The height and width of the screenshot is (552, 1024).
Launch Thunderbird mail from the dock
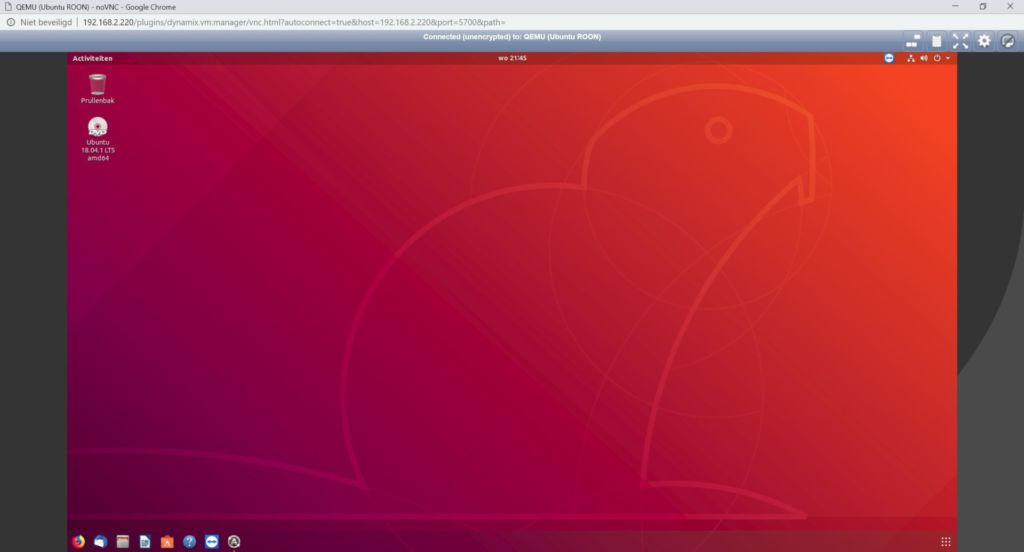(x=101, y=542)
